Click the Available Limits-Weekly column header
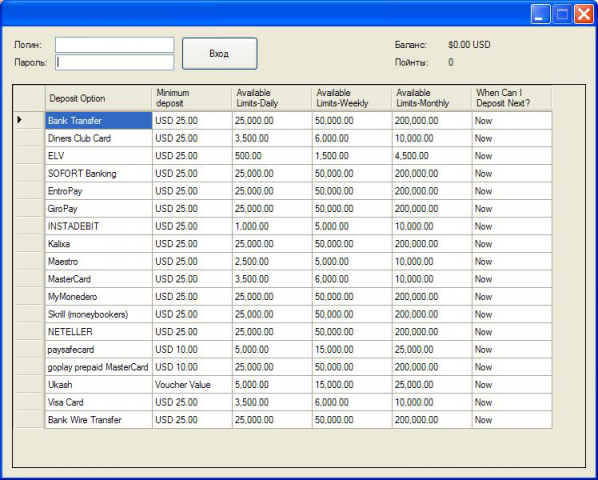Viewport: 598px width, 480px height. point(352,98)
